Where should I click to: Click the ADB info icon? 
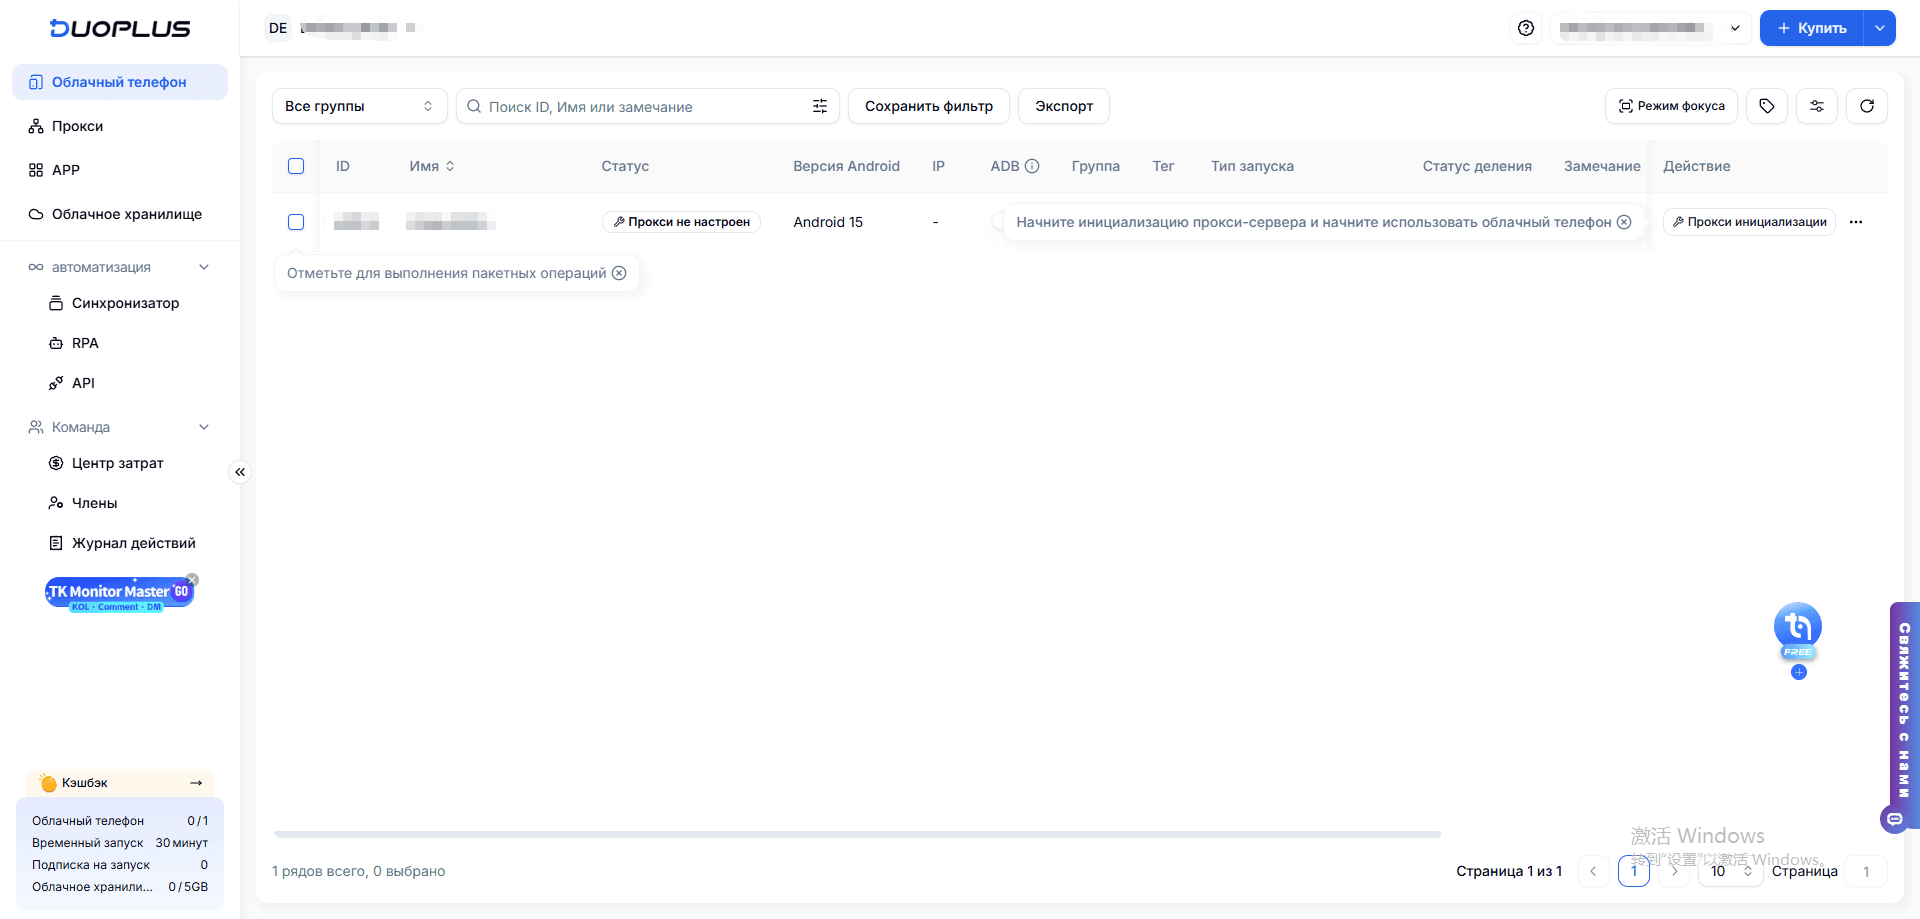[1032, 166]
